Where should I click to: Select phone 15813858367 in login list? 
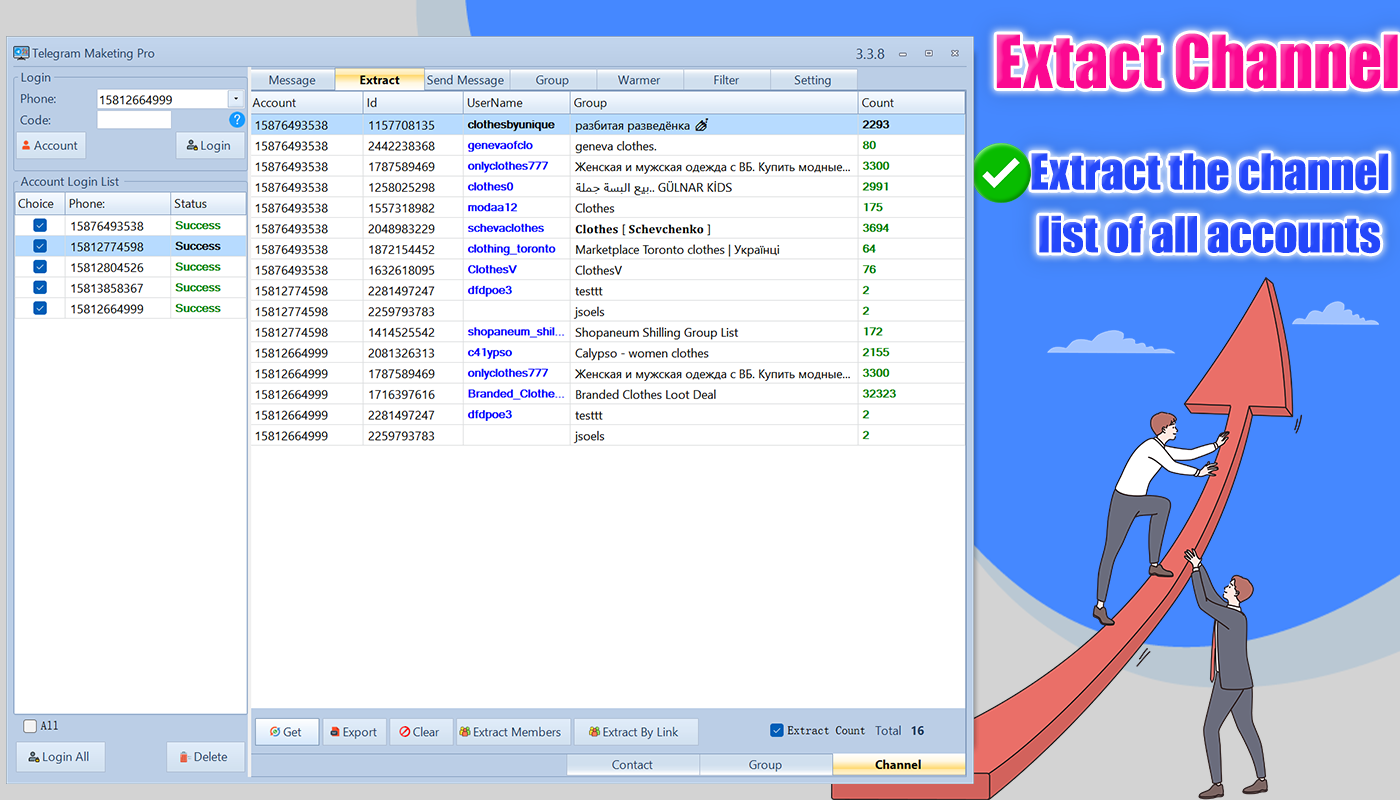tap(107, 288)
